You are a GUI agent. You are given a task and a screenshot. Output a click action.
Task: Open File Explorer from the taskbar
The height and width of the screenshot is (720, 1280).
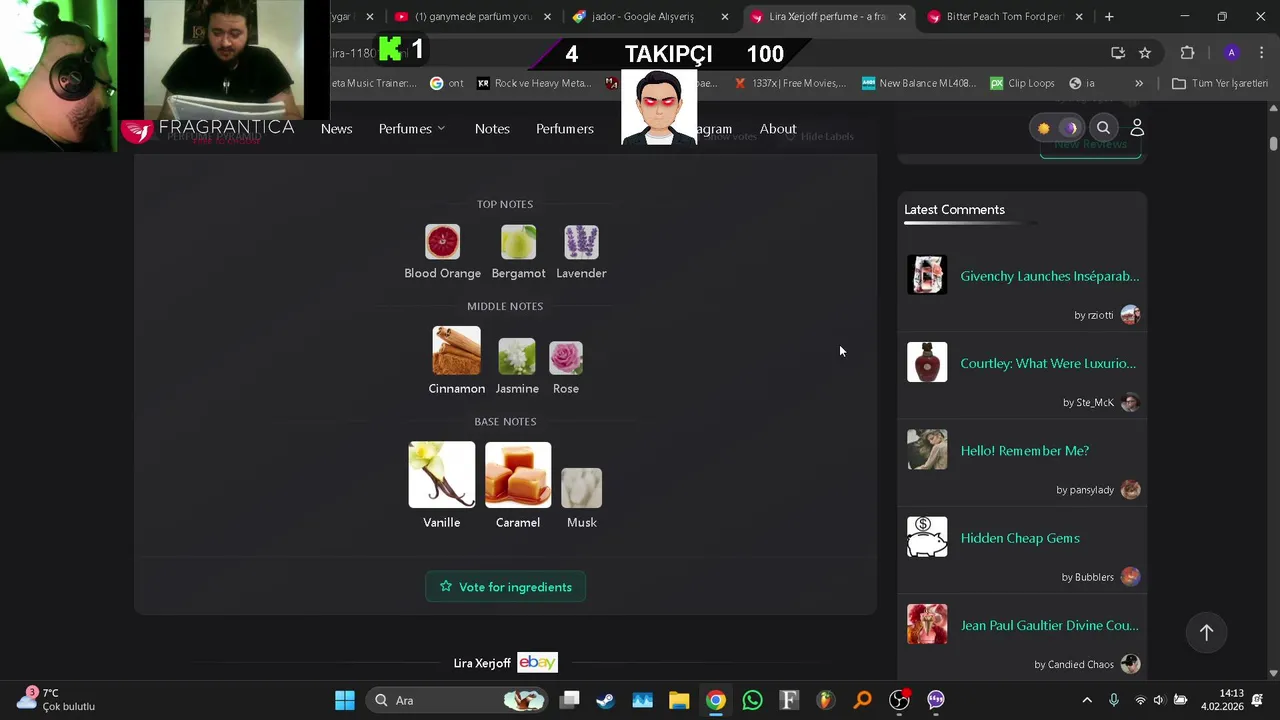(x=679, y=700)
